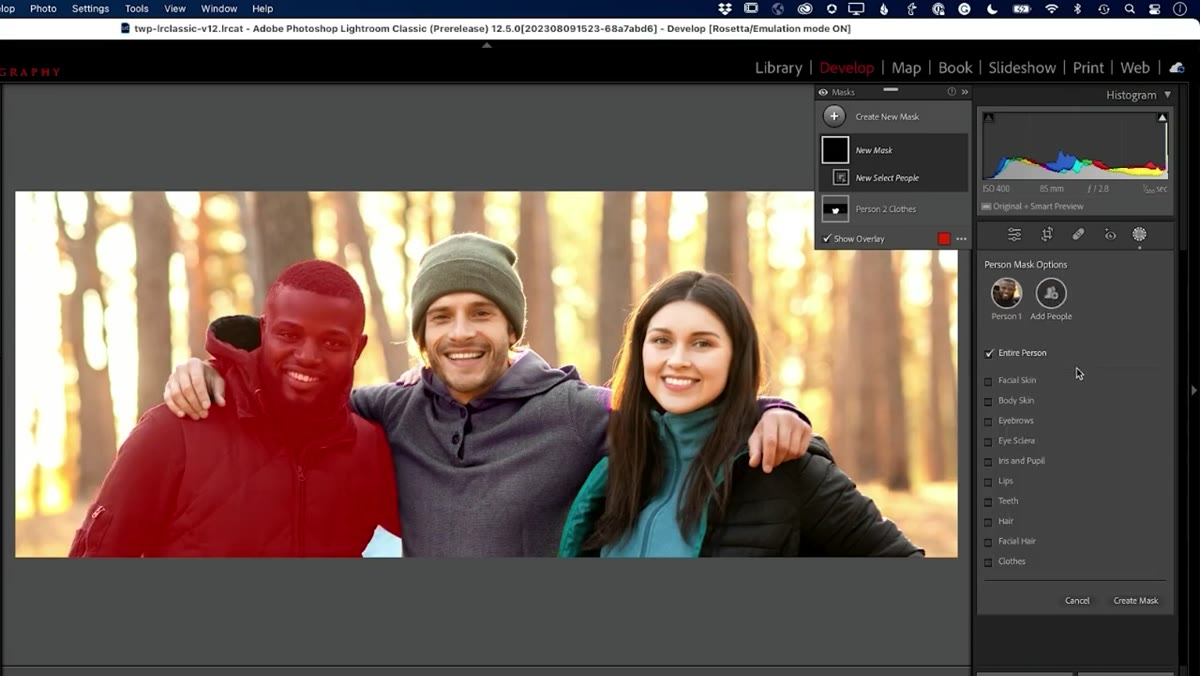Select the Healing bandage tool
The width and height of the screenshot is (1200, 676).
(x=1078, y=234)
